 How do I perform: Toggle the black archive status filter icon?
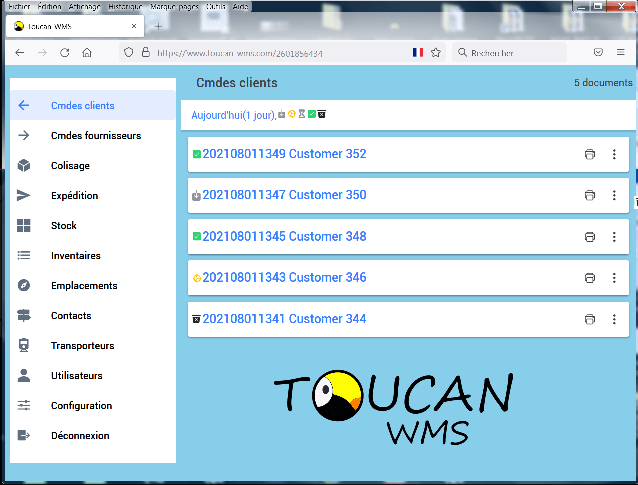tap(321, 114)
